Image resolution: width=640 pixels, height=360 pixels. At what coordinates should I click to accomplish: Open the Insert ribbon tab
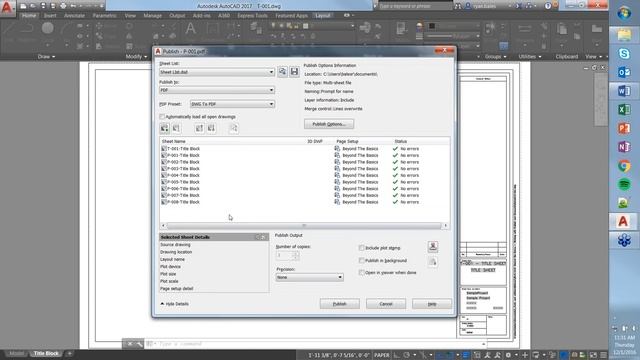click(50, 16)
